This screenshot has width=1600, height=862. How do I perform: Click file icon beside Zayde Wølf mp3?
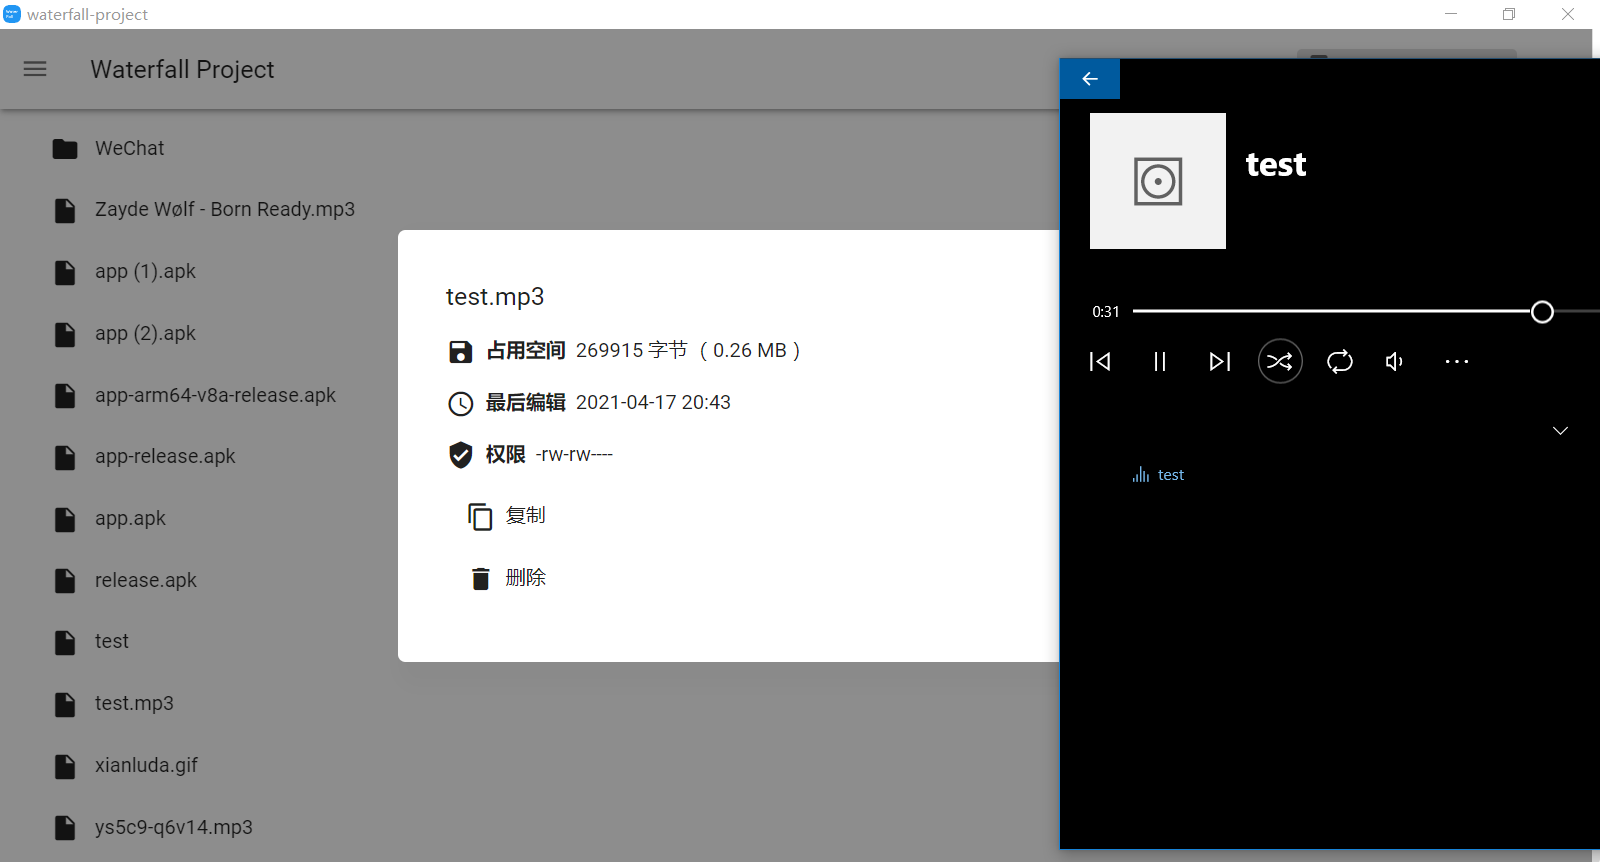pos(65,211)
